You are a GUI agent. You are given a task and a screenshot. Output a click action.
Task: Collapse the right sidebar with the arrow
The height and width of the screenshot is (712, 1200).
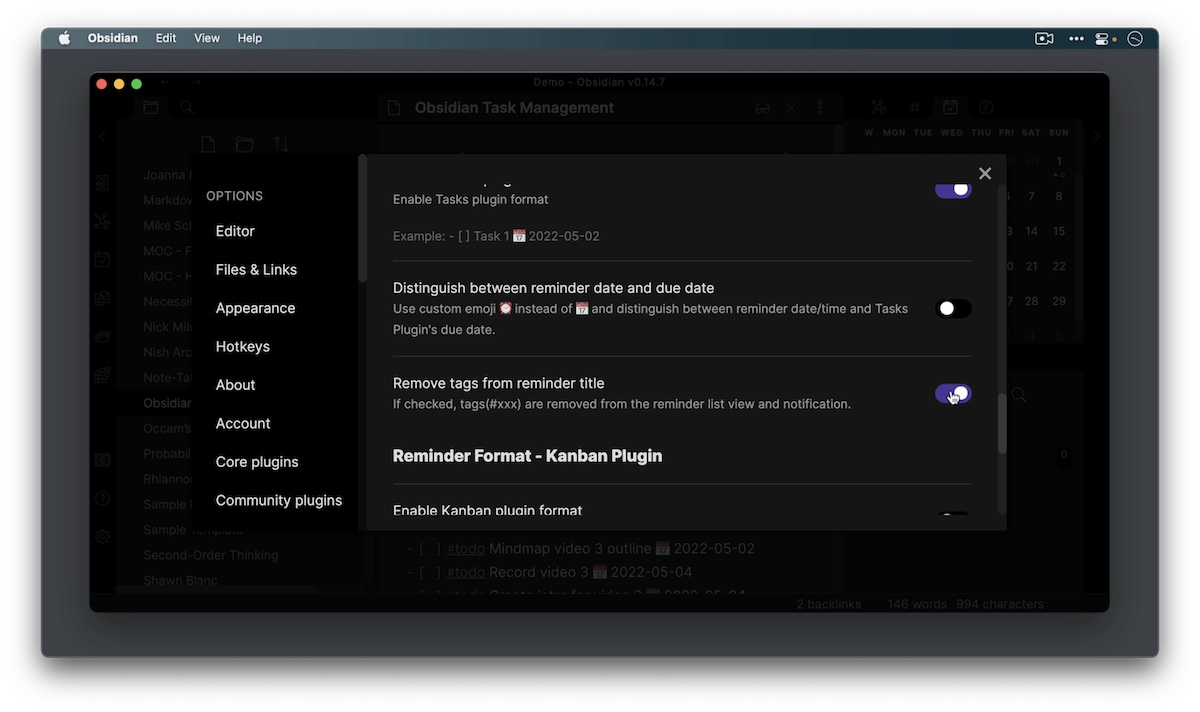point(1096,137)
